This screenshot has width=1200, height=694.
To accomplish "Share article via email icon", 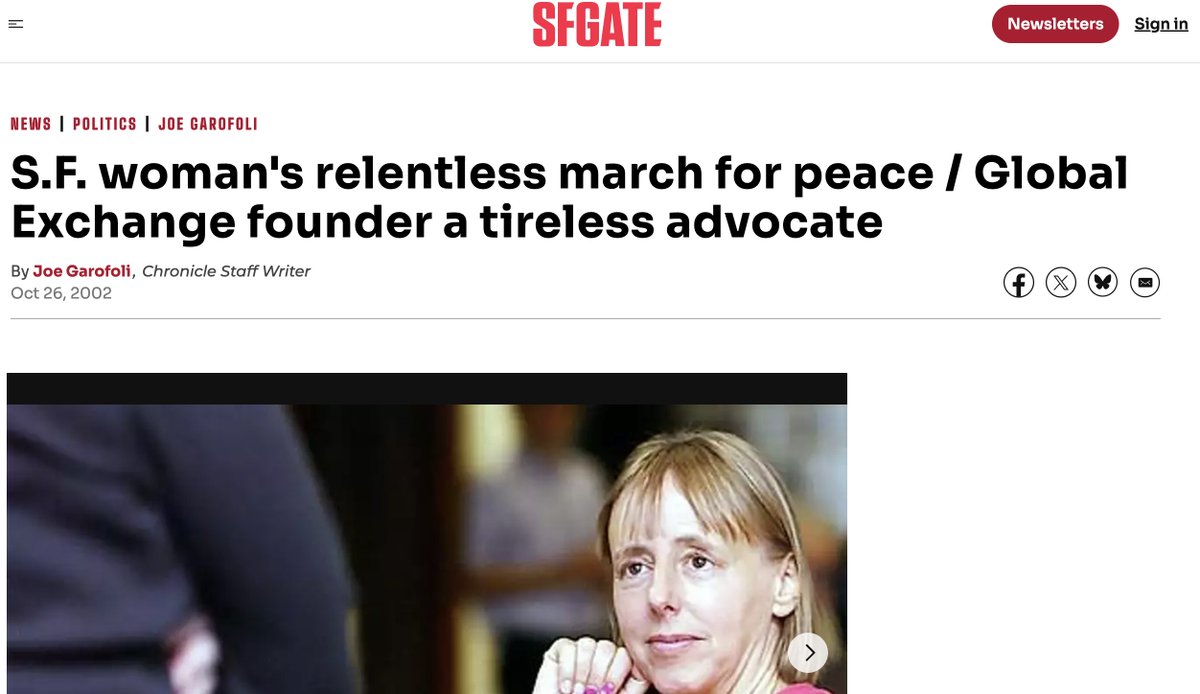I will [x=1145, y=283].
